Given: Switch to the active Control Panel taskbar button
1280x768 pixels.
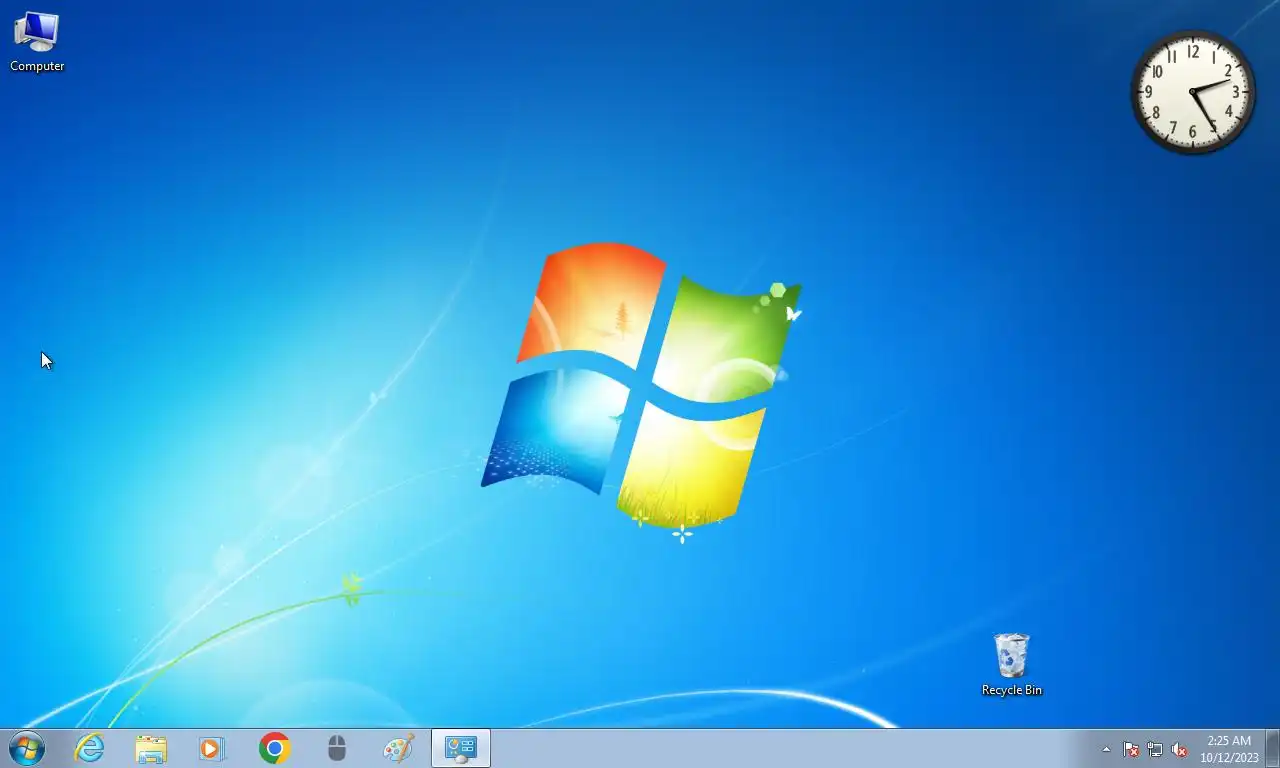Looking at the screenshot, I should [x=461, y=748].
